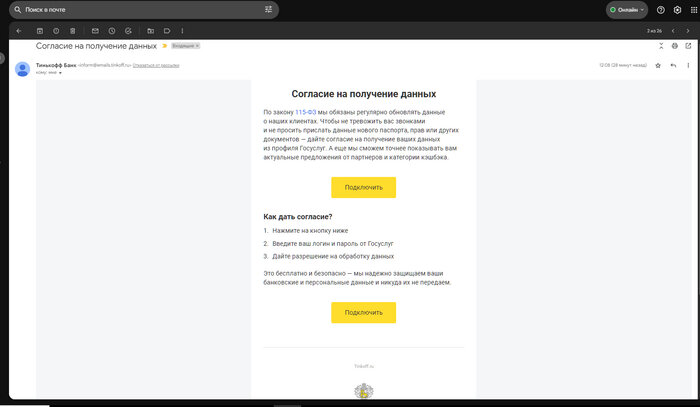Open the help question mark icon

661,10
